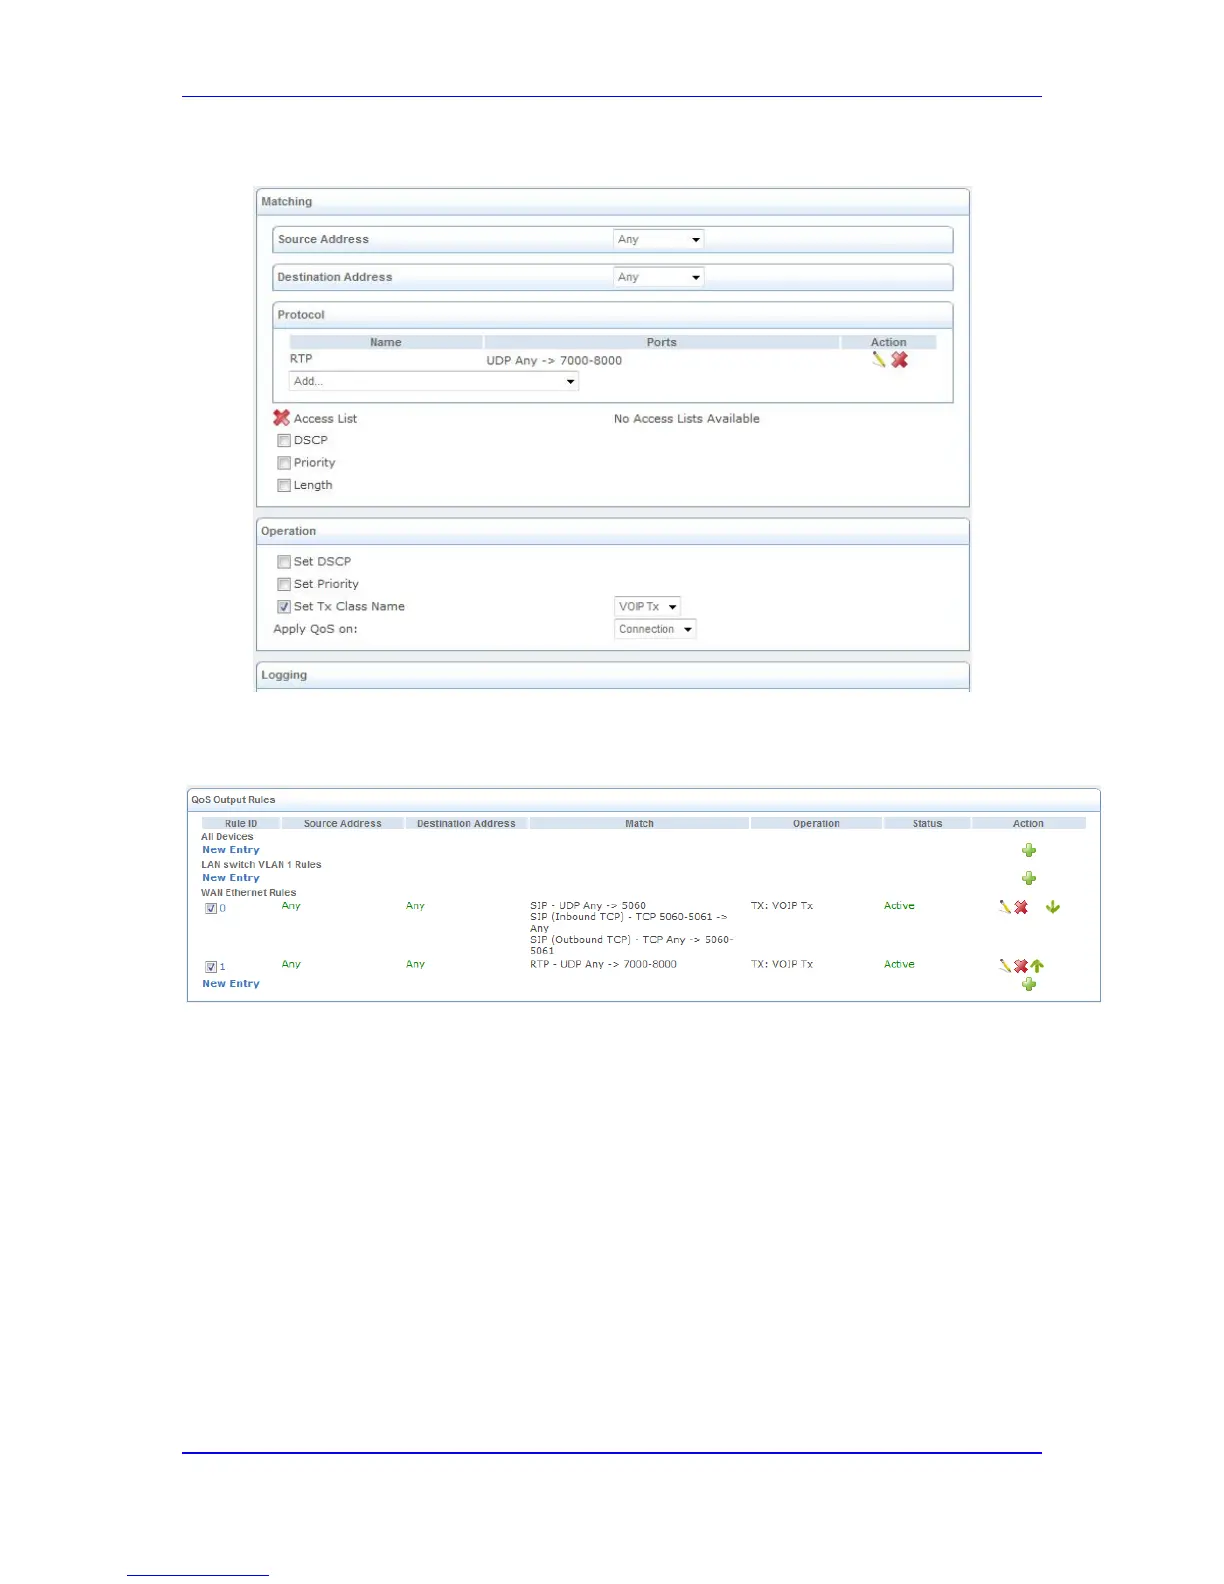1224x1584 pixels.
Task: Click rule 1 match RTP - UDP Any -> 7000-8000
Action: point(603,964)
